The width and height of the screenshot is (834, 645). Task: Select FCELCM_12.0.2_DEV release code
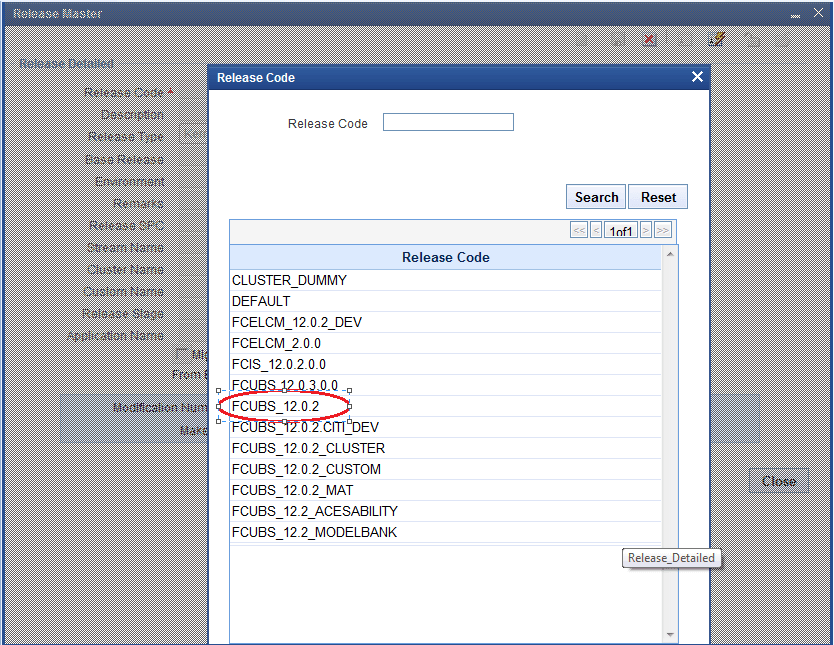pos(446,322)
